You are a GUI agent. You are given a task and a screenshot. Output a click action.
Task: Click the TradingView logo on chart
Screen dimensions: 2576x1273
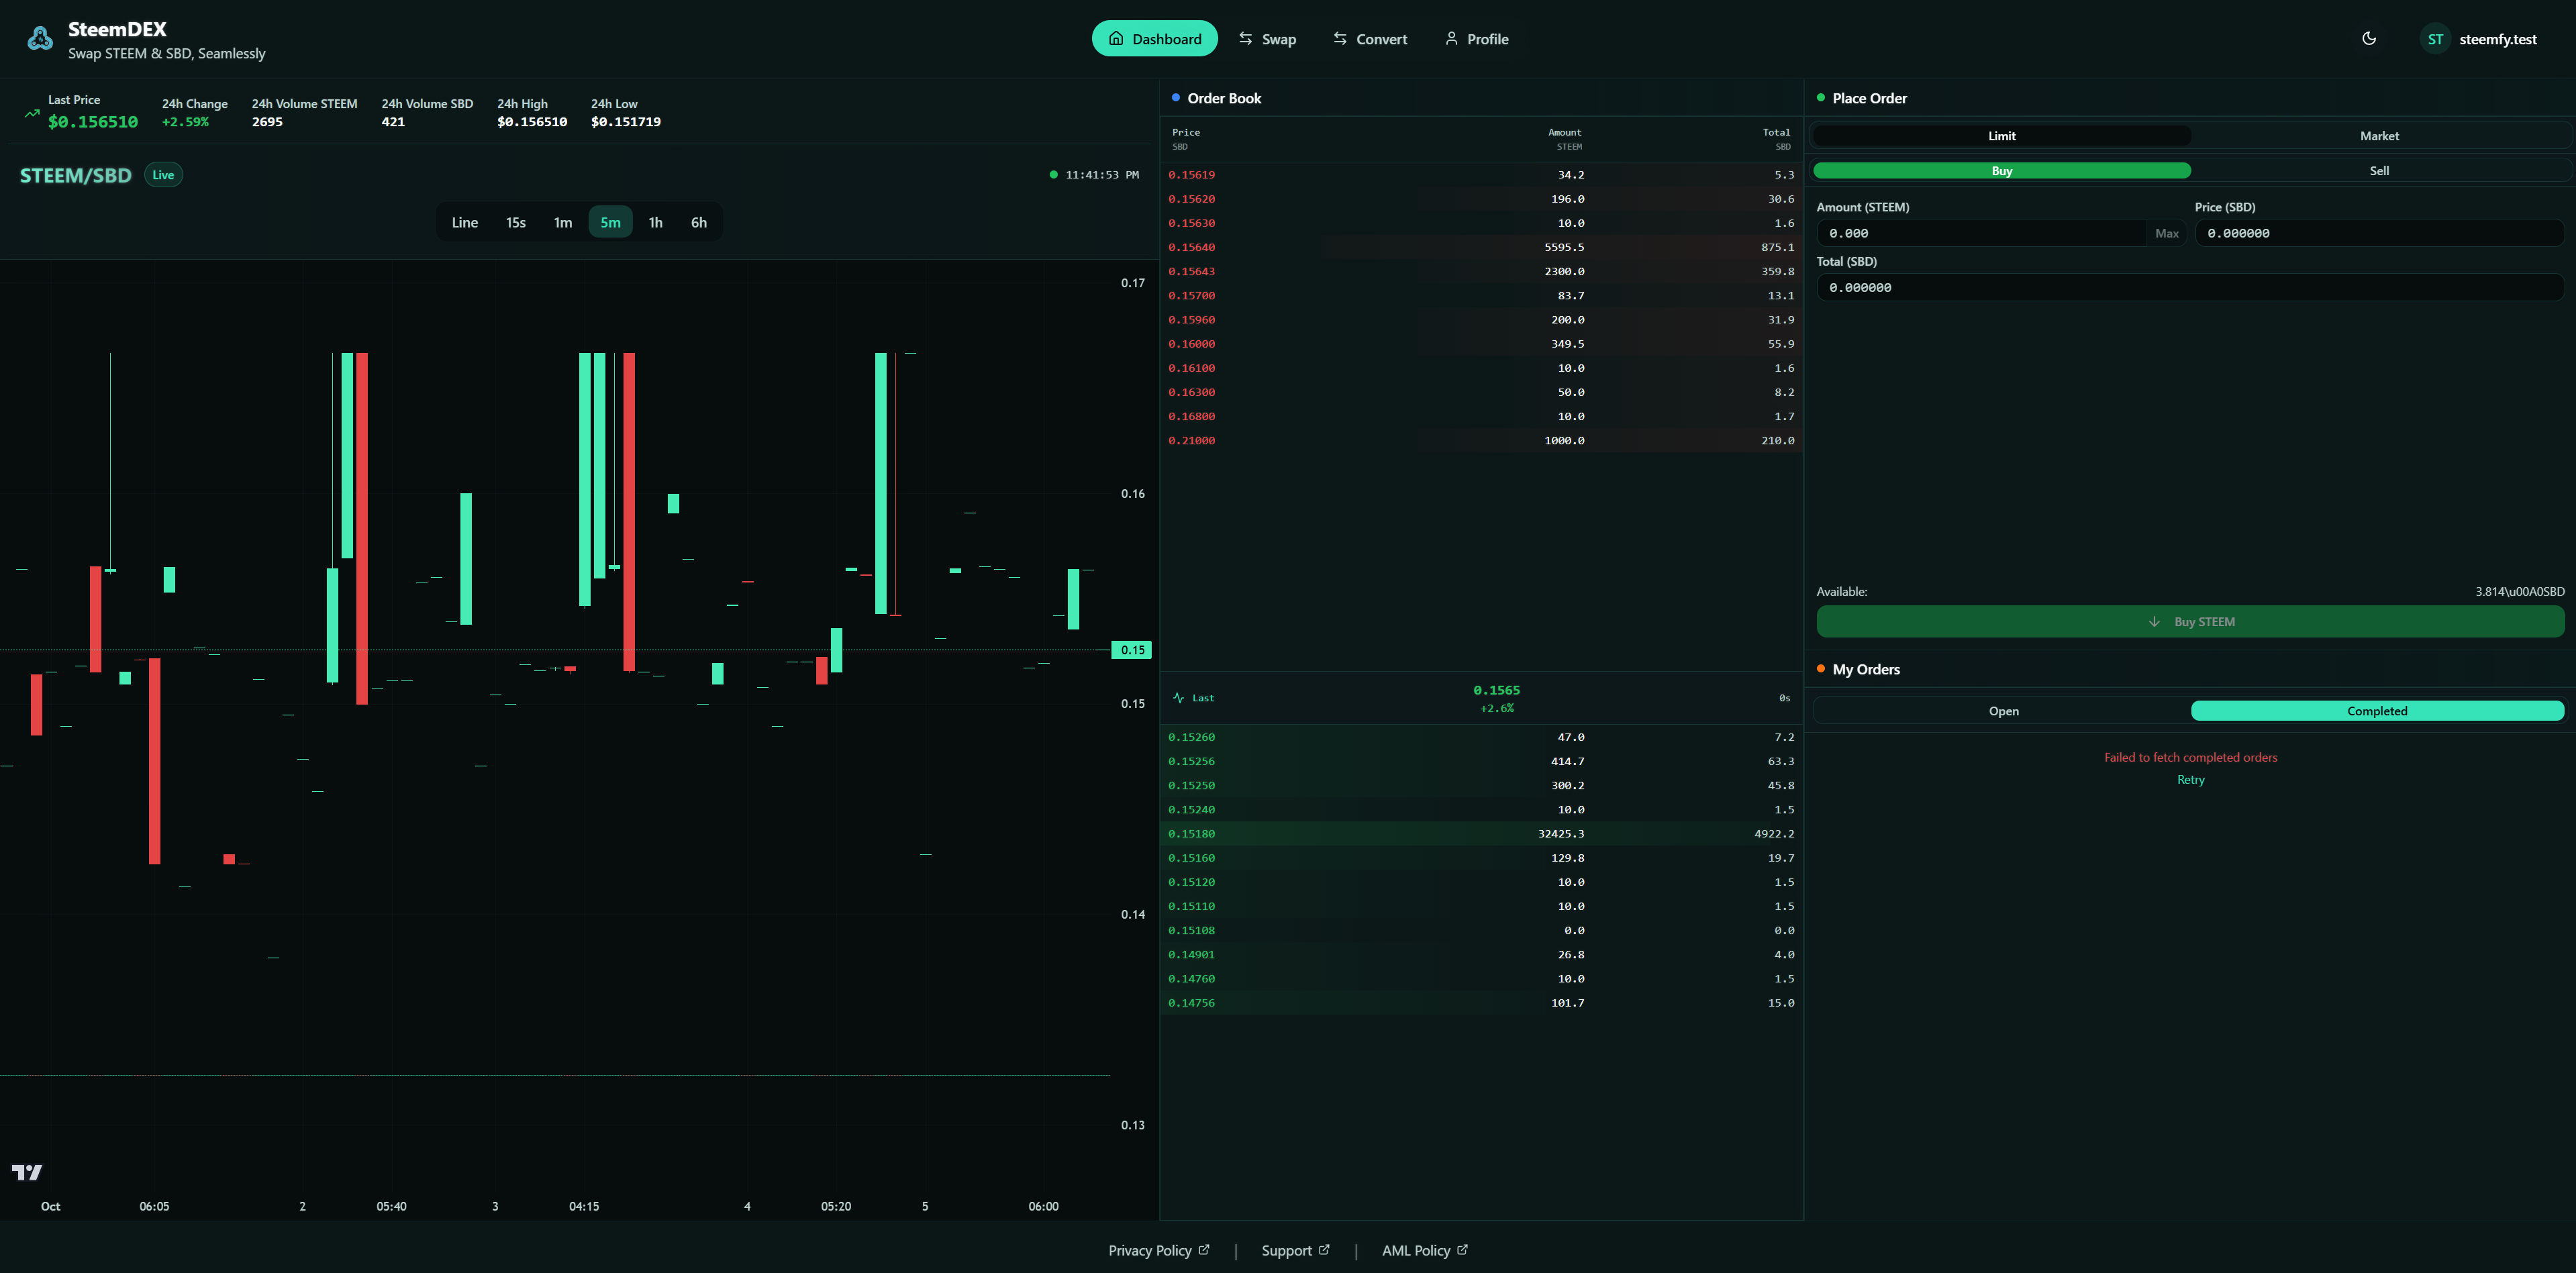point(27,1172)
